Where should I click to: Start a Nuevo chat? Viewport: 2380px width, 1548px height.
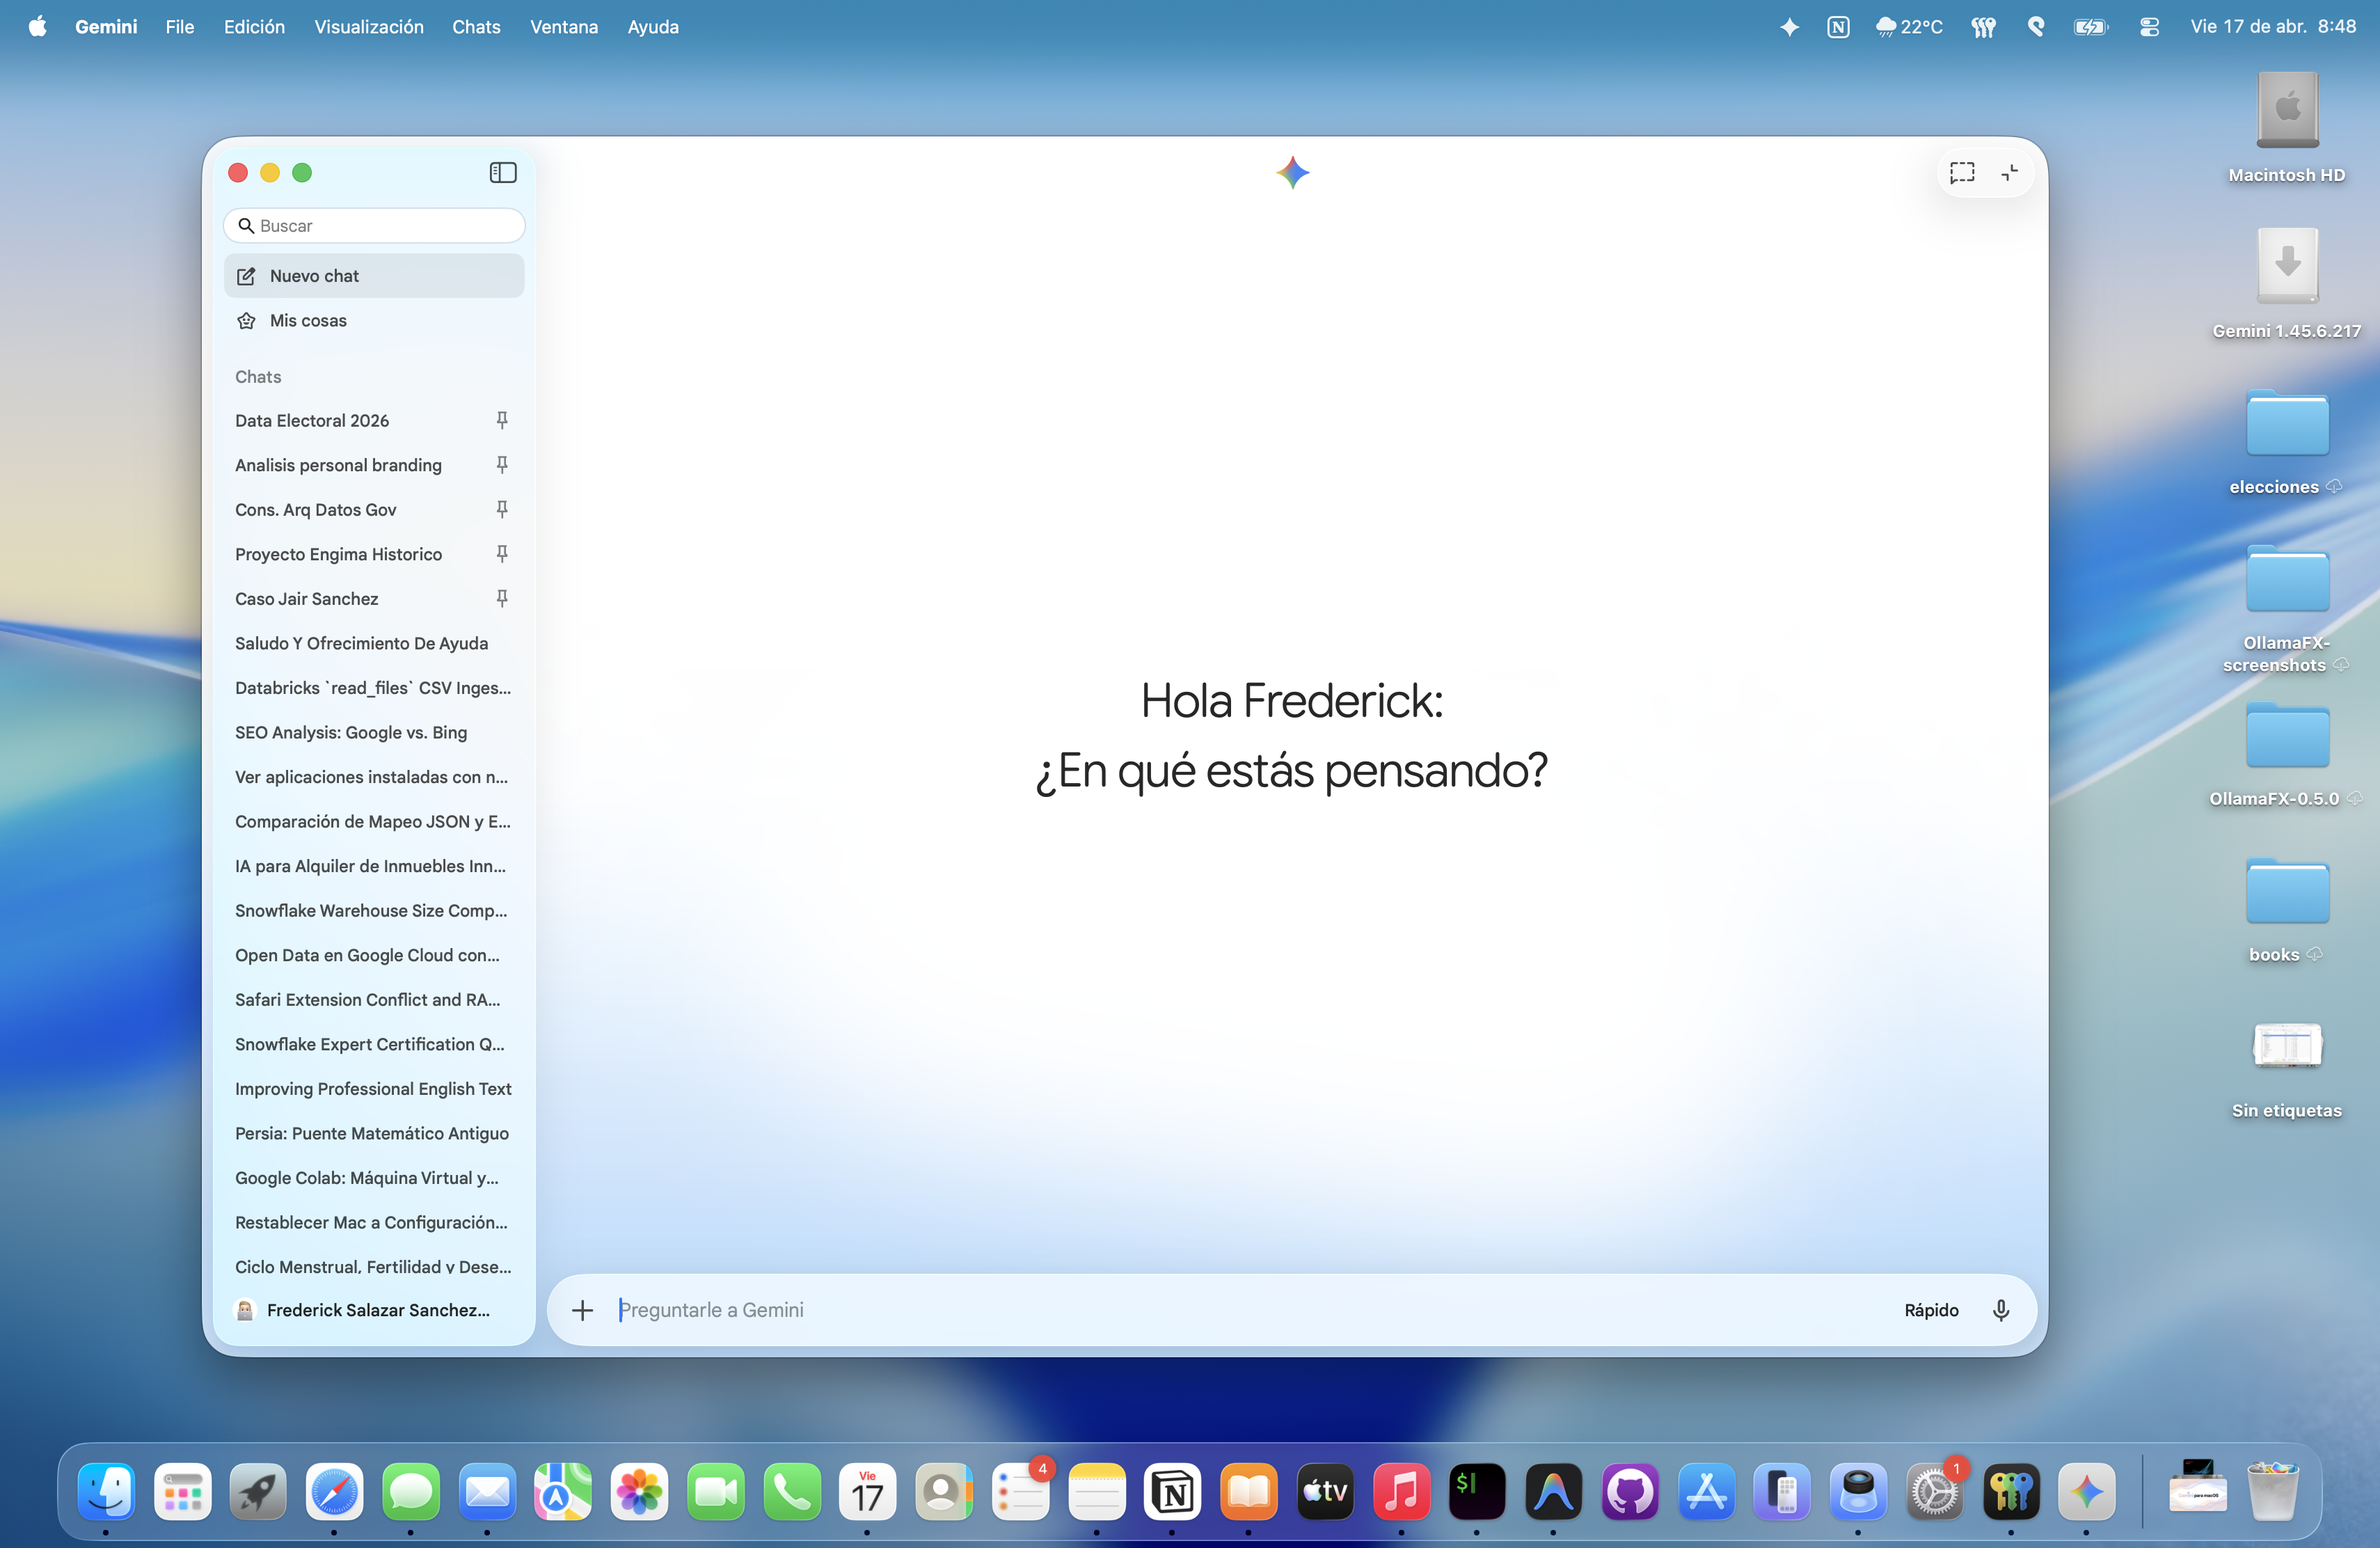coord(374,276)
